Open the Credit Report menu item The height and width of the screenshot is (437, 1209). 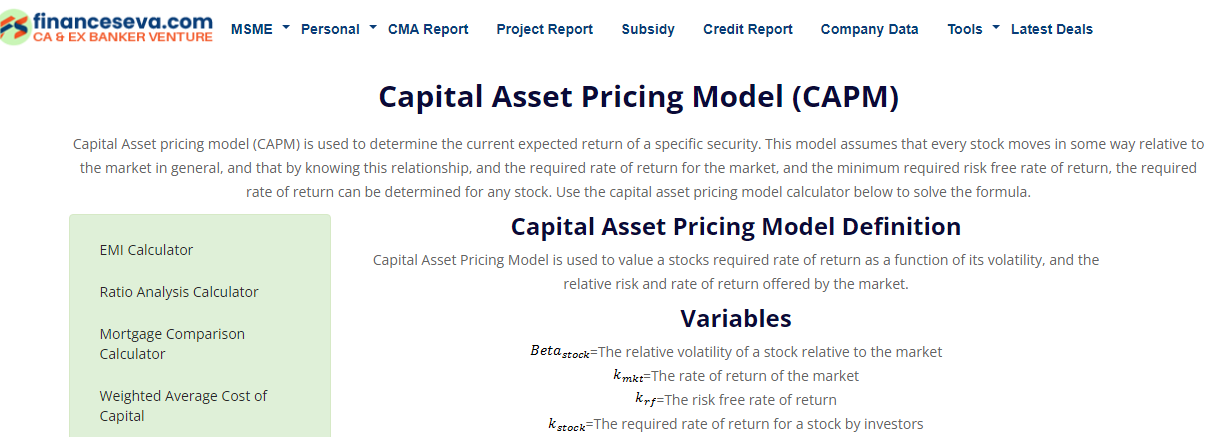(x=747, y=29)
